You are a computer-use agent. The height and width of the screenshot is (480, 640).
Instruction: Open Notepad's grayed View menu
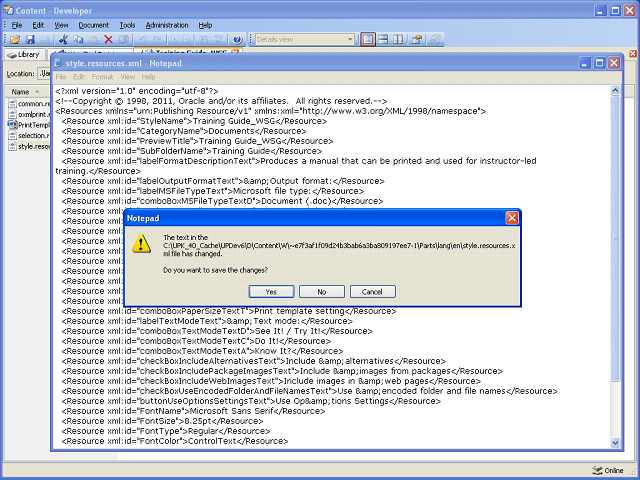click(x=127, y=77)
